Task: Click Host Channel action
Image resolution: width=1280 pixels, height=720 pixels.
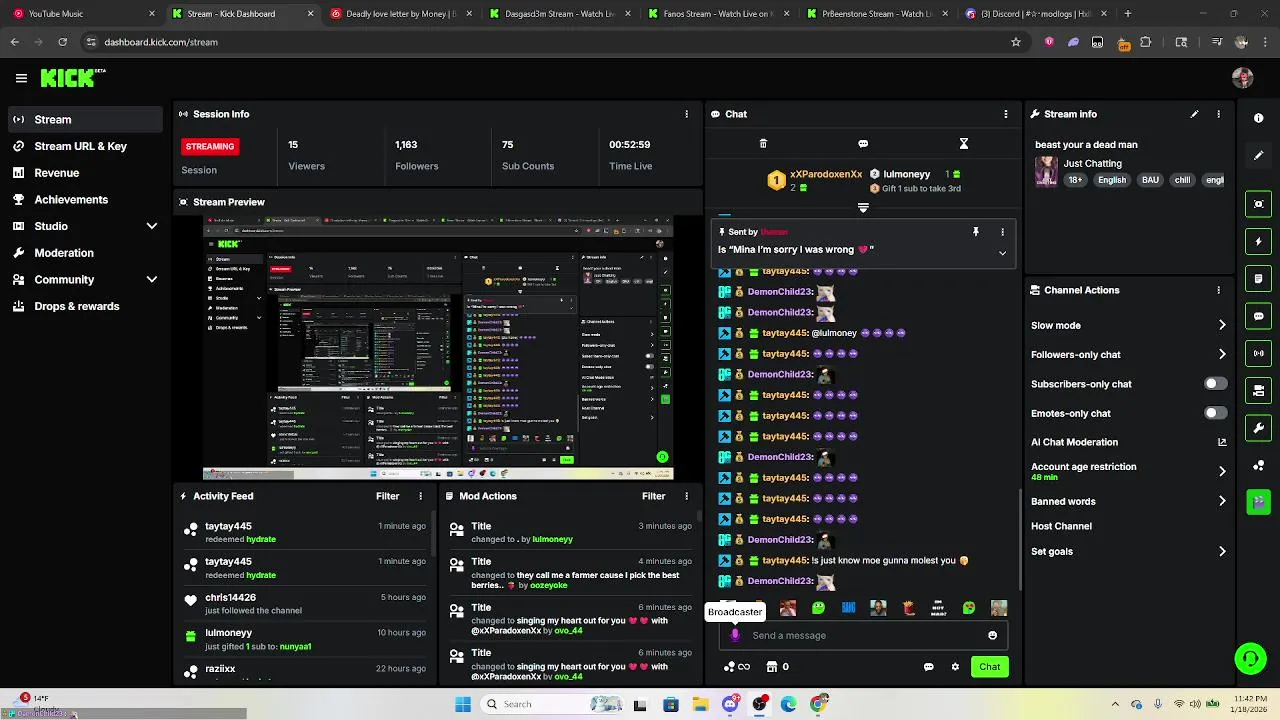Action: pyautogui.click(x=1061, y=526)
